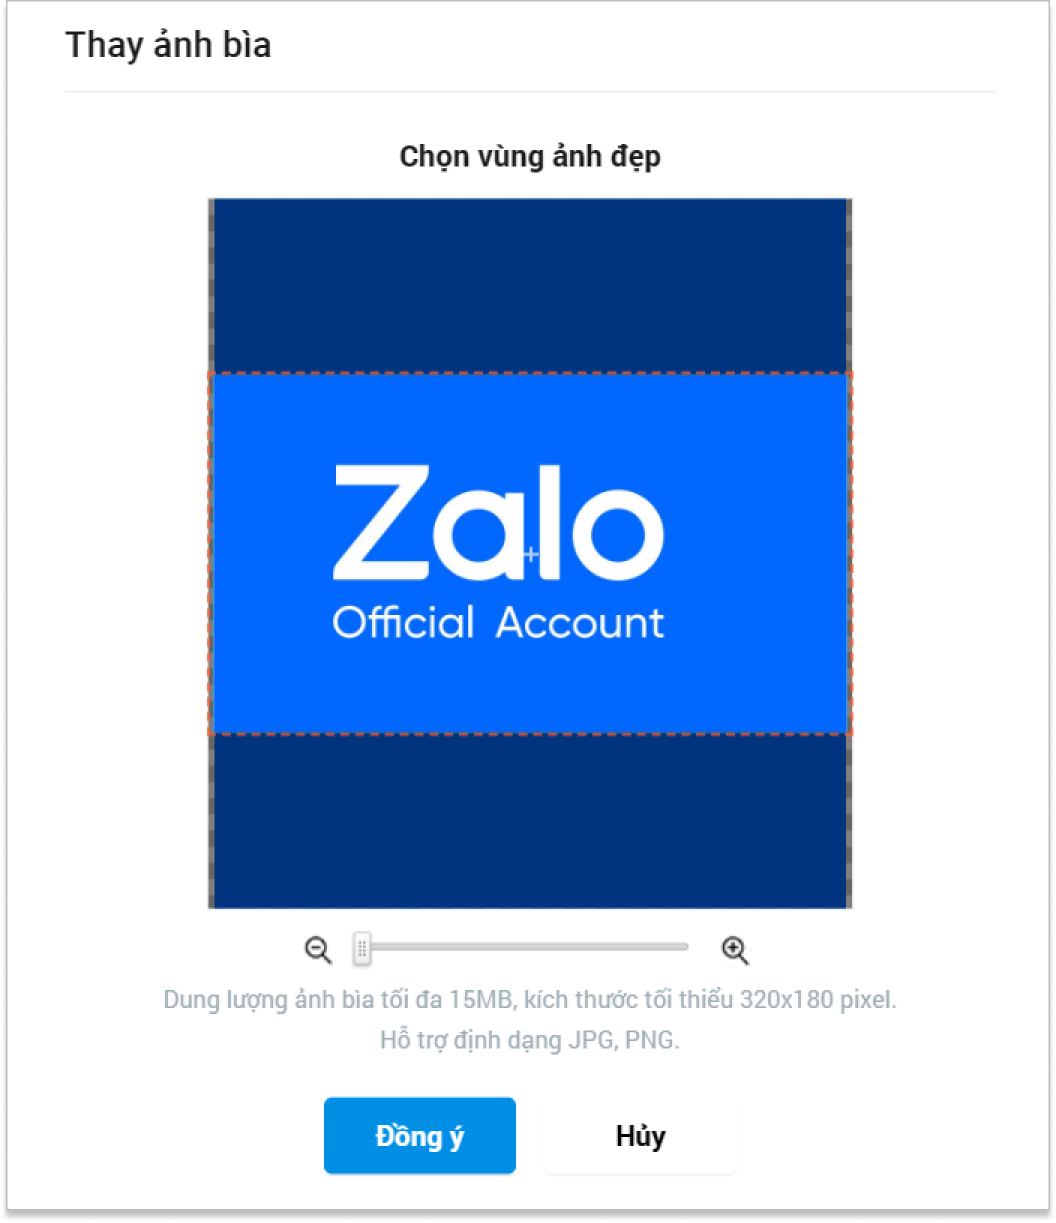Click the right end of the zoom slider track
Viewport: 1056px width, 1223px height.
tap(684, 946)
